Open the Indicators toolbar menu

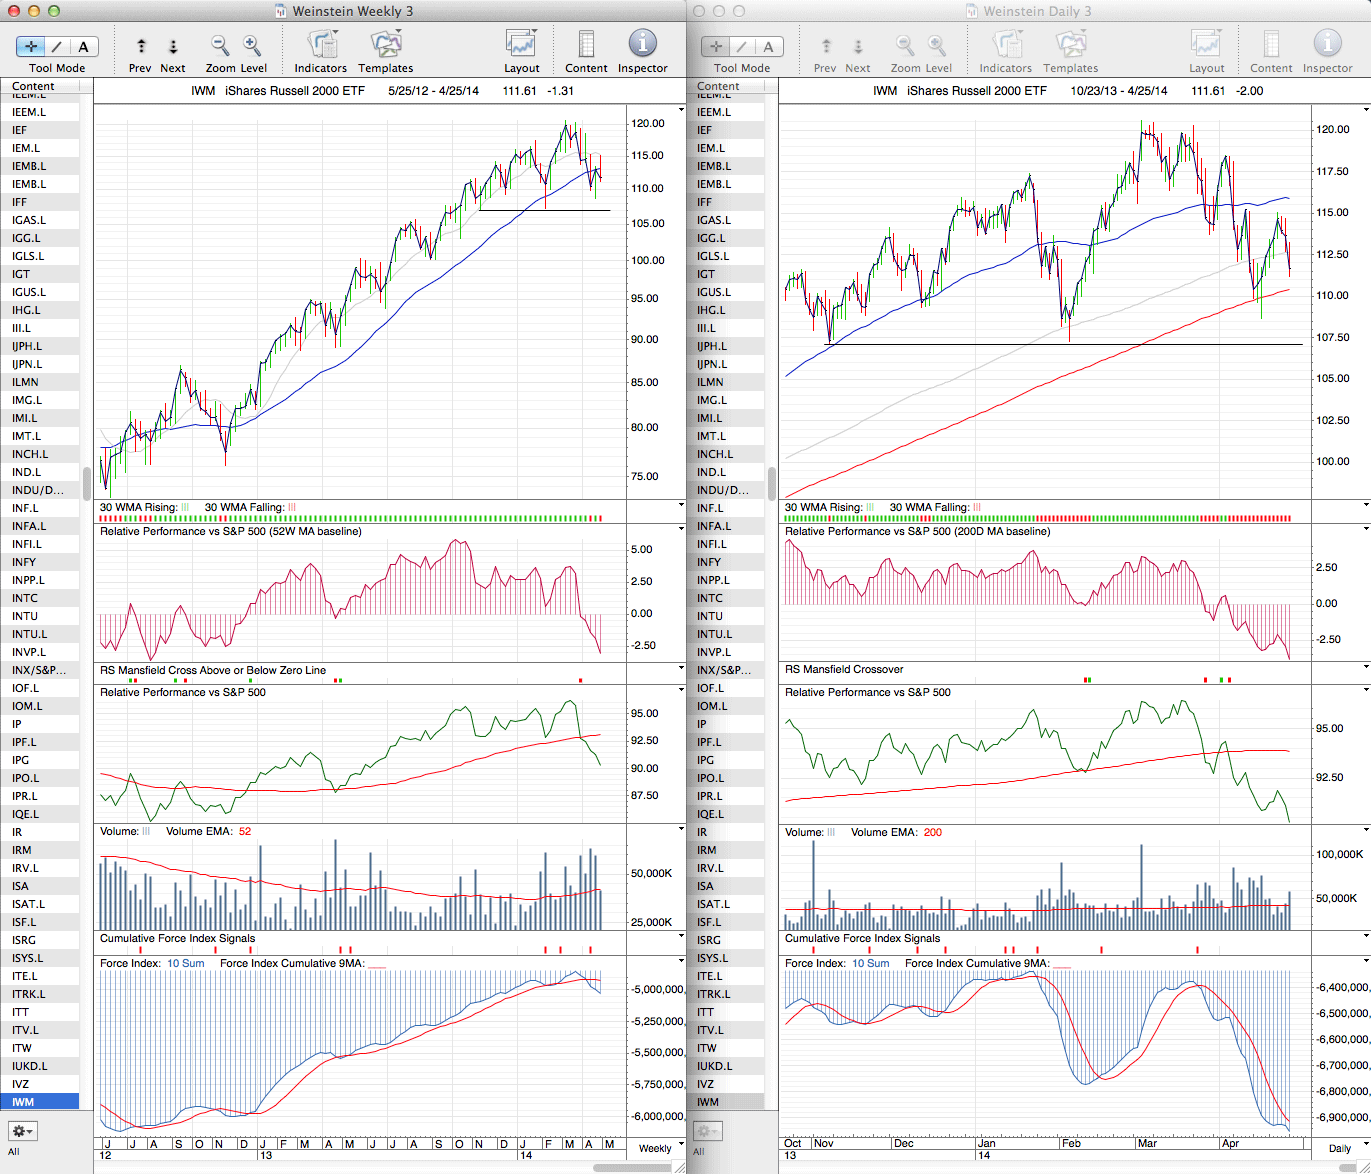pyautogui.click(x=321, y=46)
